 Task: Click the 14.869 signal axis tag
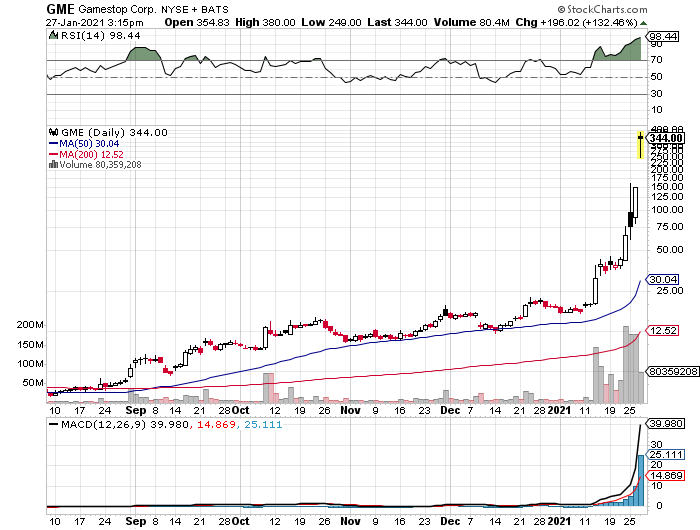[x=666, y=476]
